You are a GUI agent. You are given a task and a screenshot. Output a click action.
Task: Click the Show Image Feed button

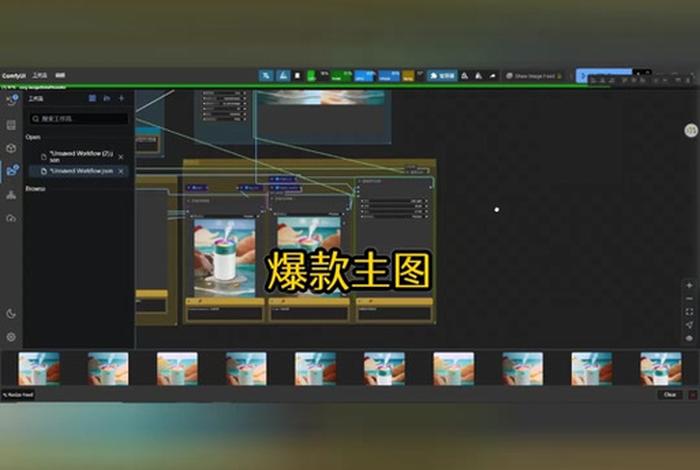[533, 76]
